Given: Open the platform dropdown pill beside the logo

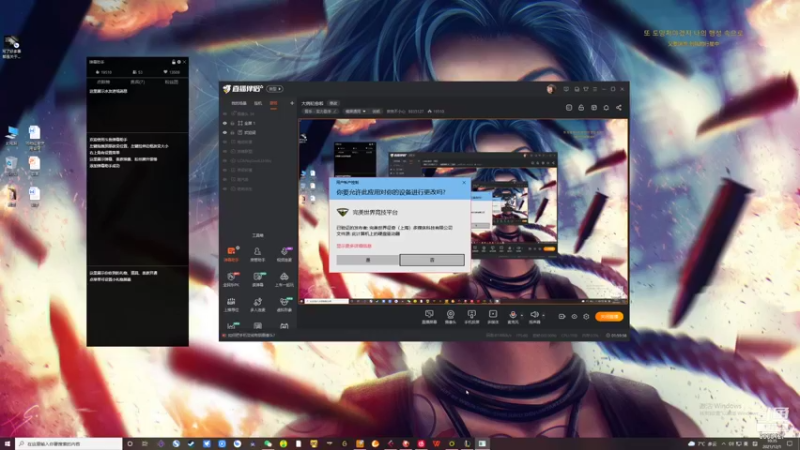Looking at the screenshot, I should pos(275,89).
